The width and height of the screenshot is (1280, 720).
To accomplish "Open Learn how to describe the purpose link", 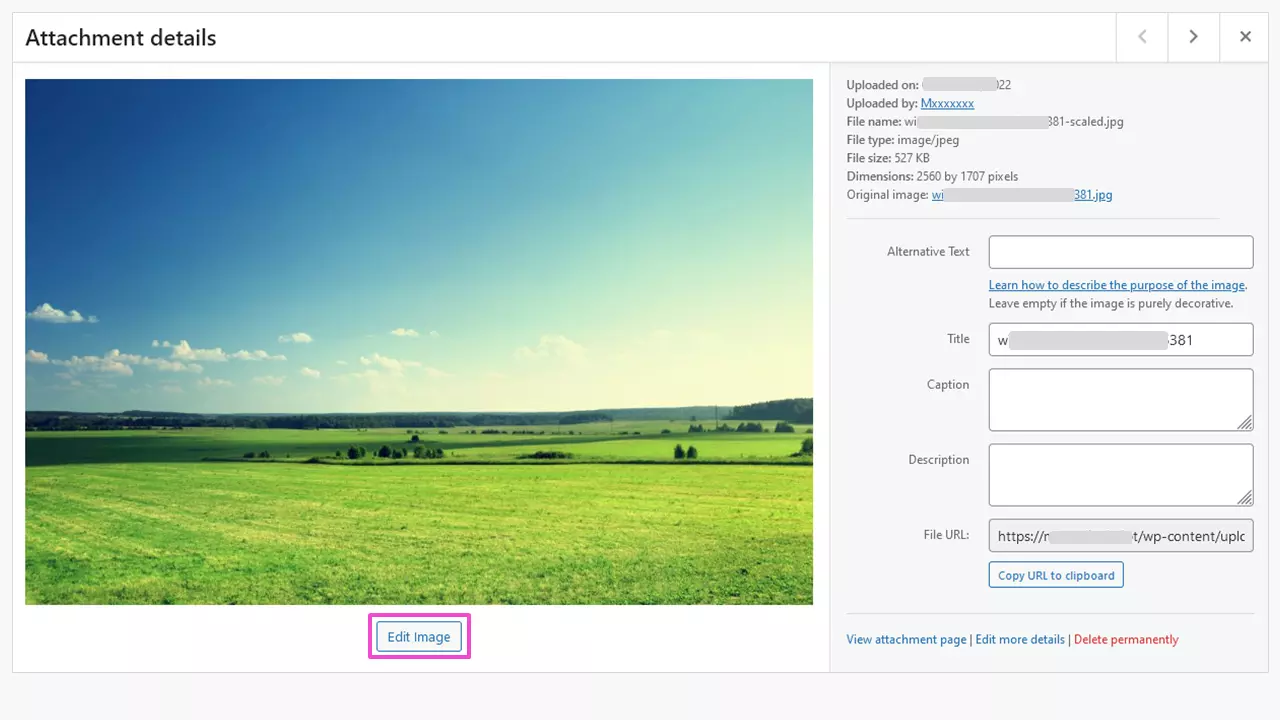I will coord(1116,285).
